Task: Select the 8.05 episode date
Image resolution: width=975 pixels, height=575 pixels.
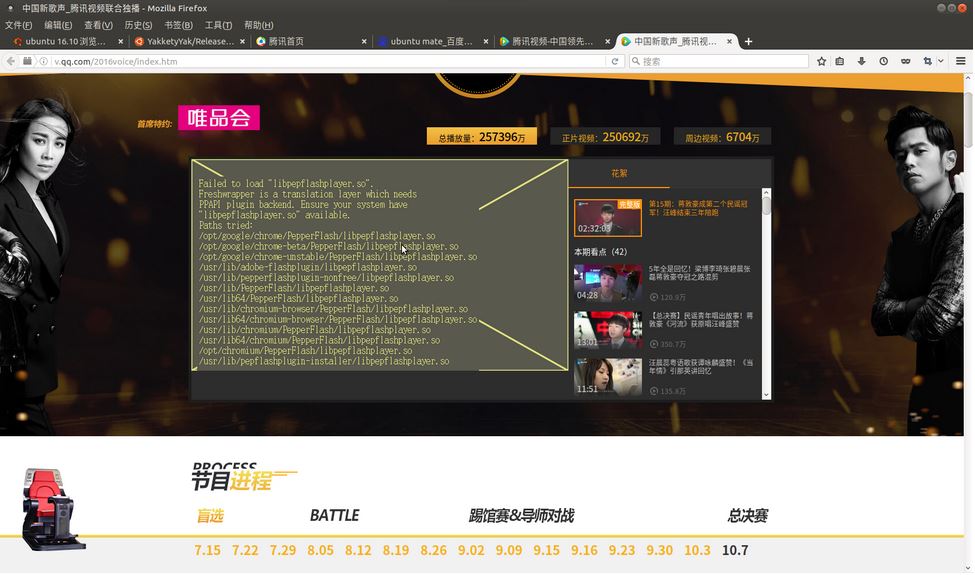Action: click(x=320, y=550)
